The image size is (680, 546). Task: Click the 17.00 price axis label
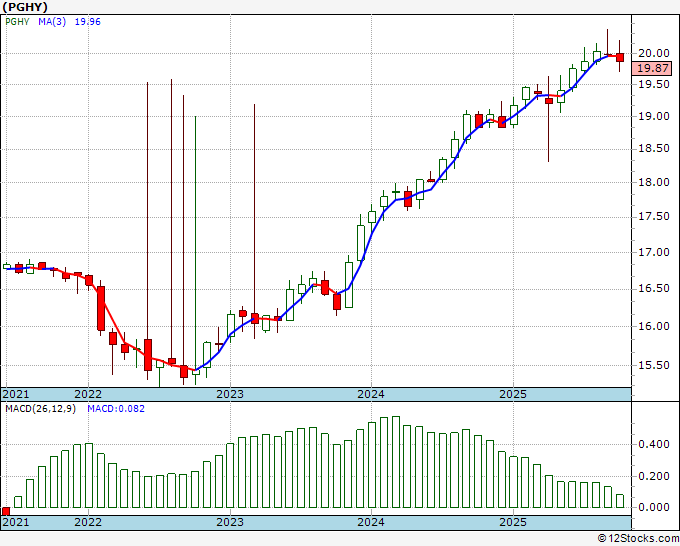click(x=654, y=252)
